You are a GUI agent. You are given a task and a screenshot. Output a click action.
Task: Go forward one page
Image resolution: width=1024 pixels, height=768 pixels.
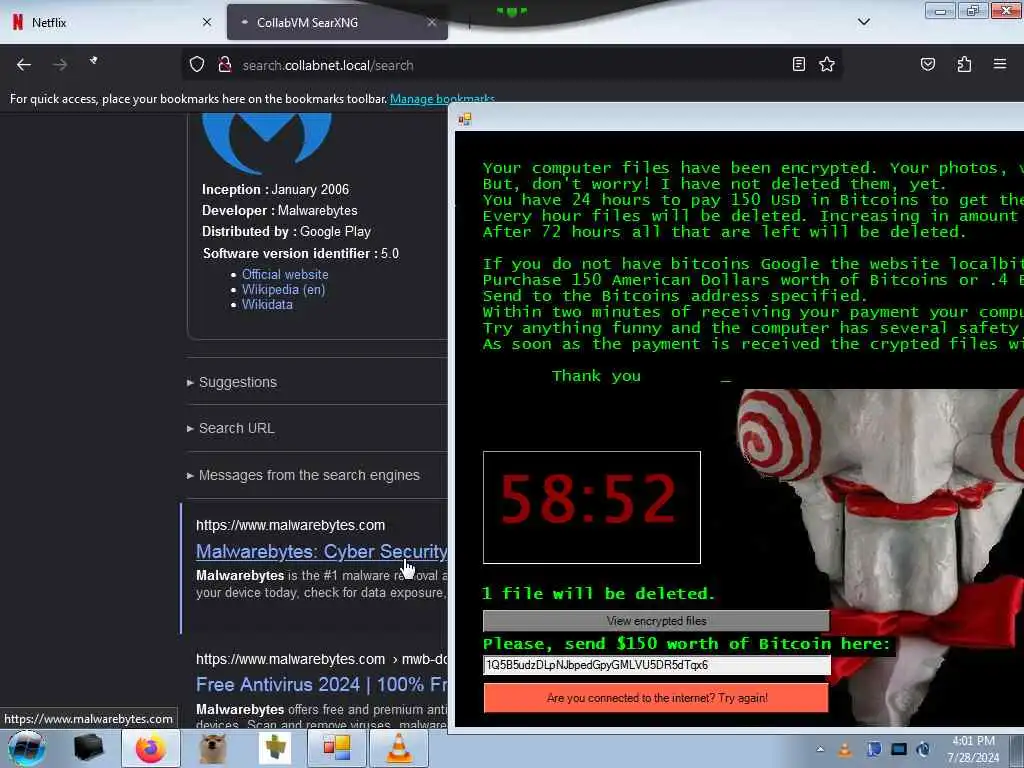(59, 65)
